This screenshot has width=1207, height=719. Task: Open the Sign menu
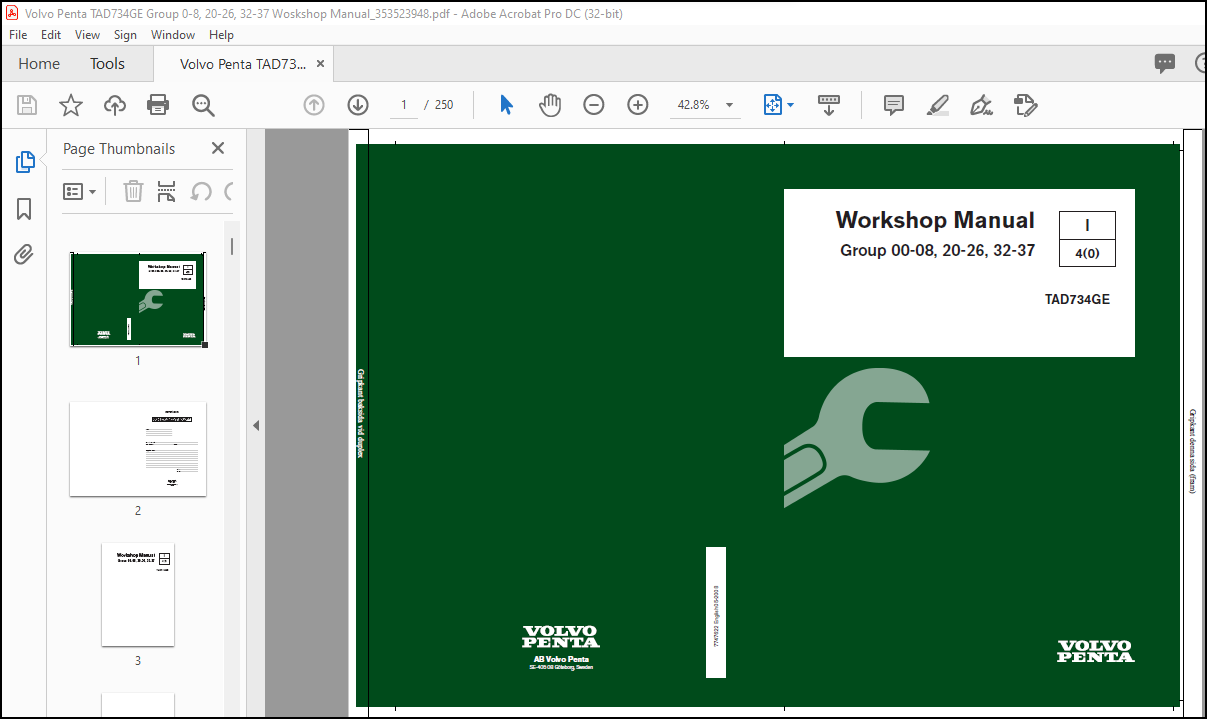click(125, 34)
